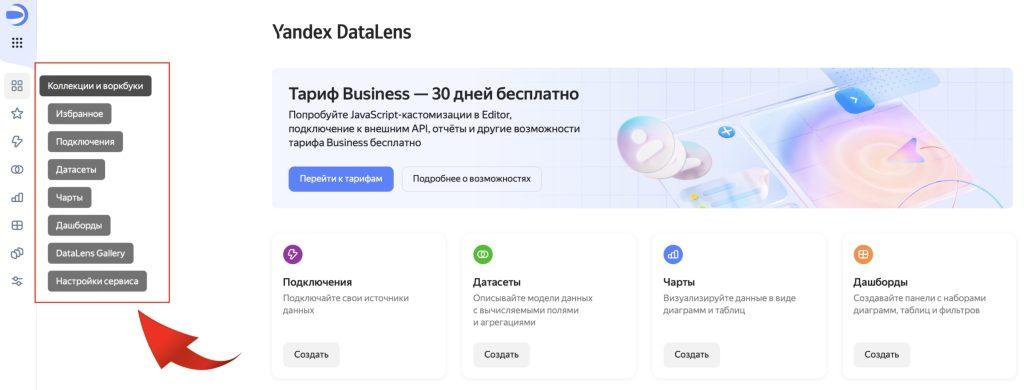Open Charts bar-graph icon in sidebar

tap(18, 197)
